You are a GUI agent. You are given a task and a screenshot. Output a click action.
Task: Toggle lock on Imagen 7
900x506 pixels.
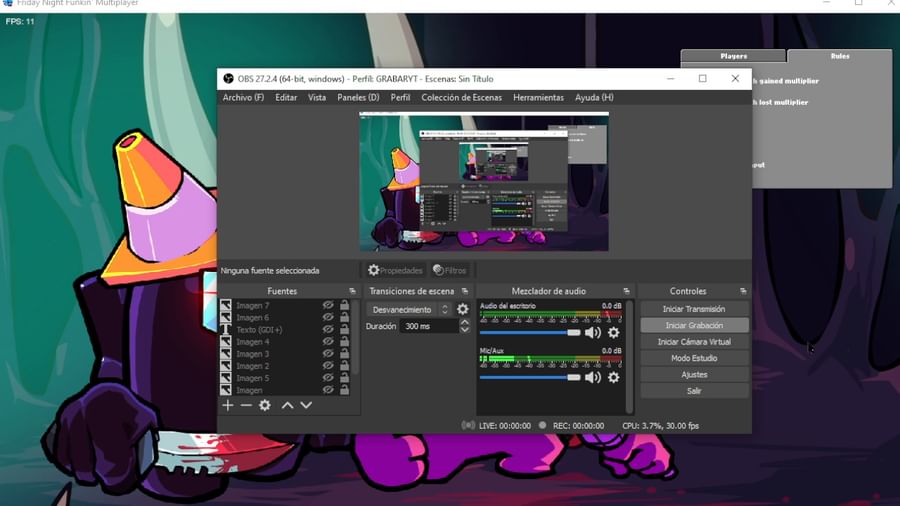click(344, 305)
